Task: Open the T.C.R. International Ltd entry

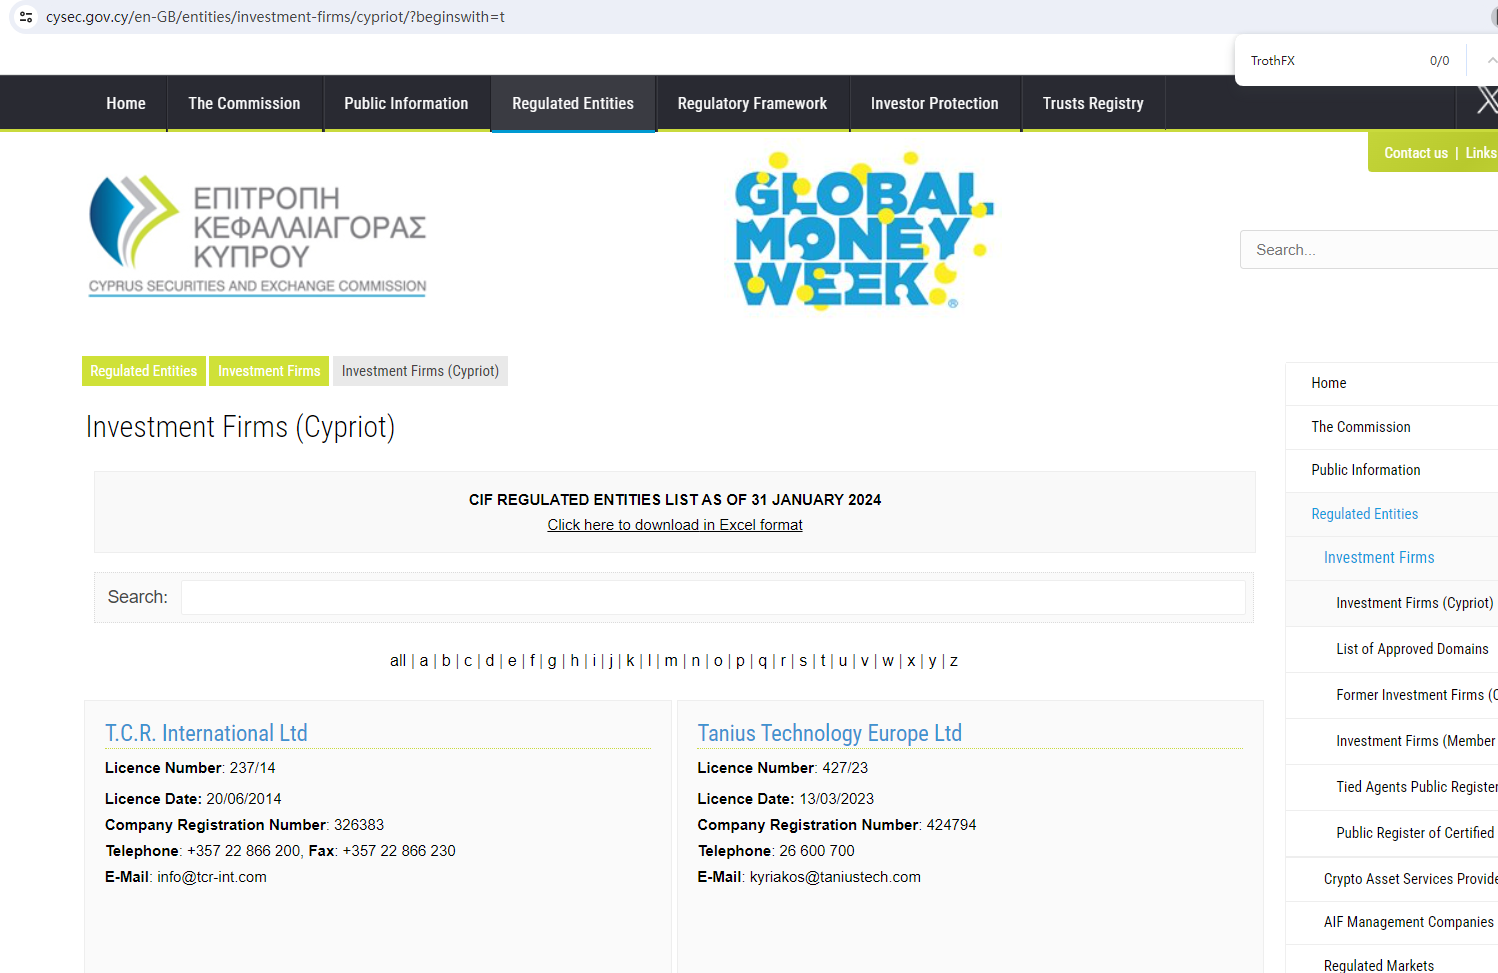Action: point(206,733)
